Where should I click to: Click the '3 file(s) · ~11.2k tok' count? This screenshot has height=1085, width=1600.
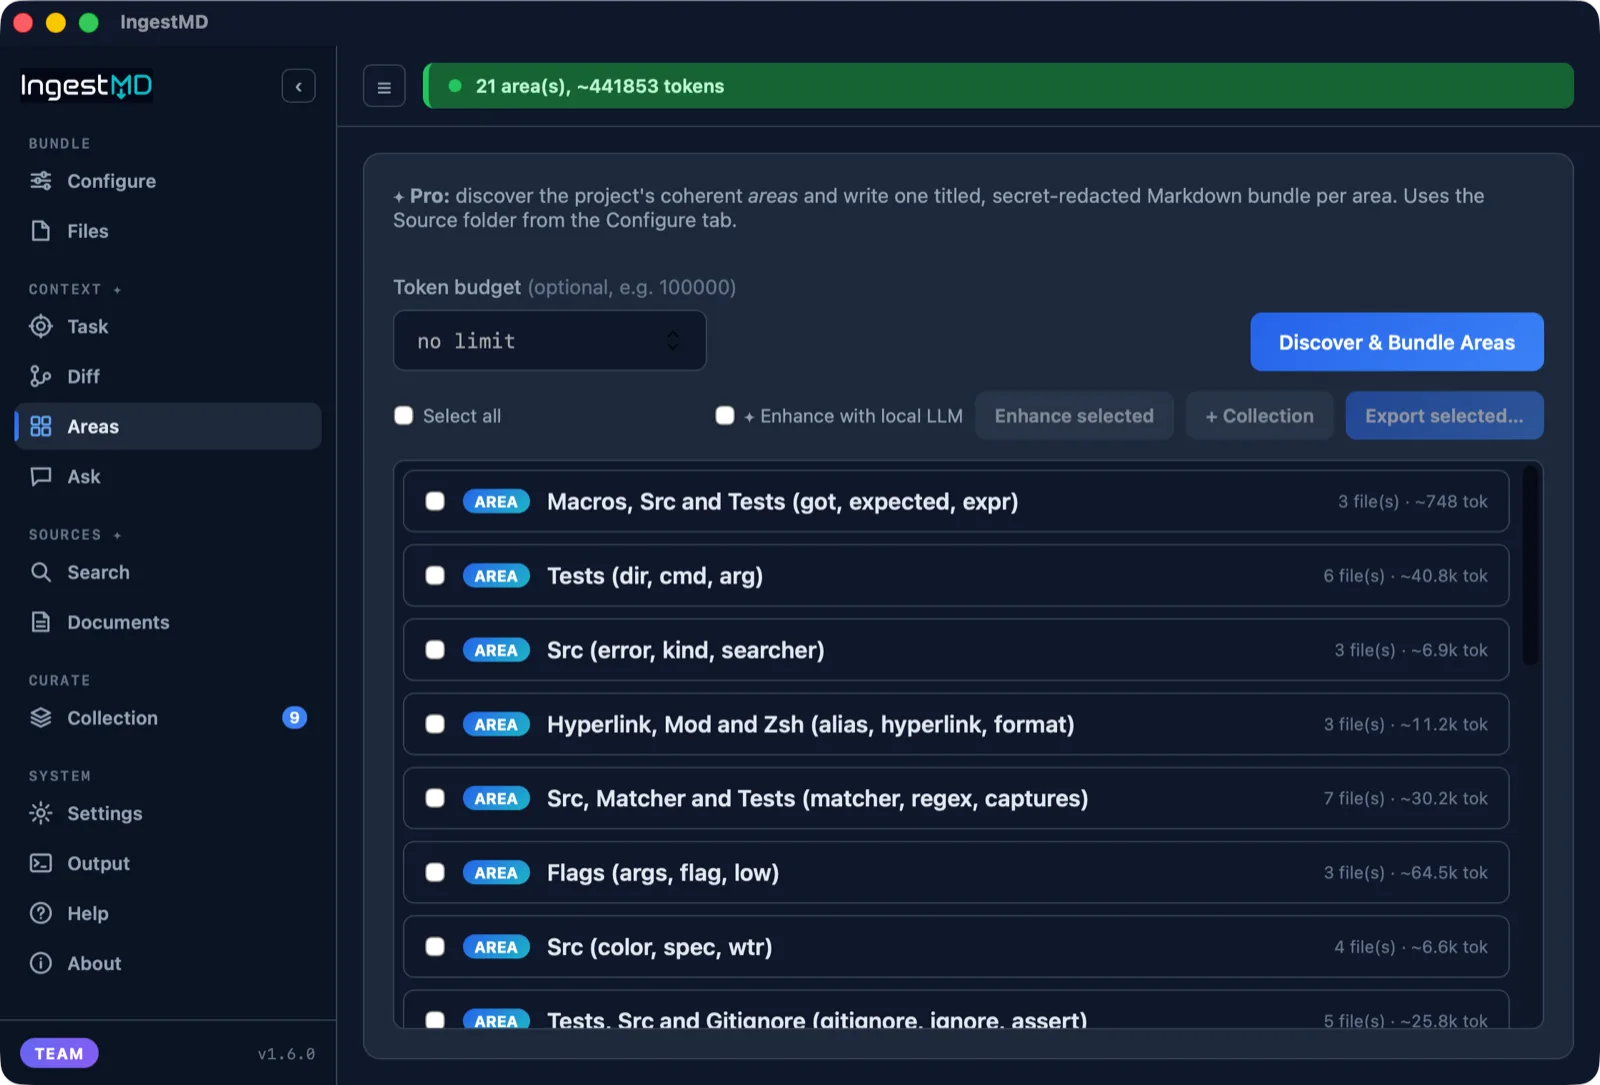pyautogui.click(x=1406, y=724)
